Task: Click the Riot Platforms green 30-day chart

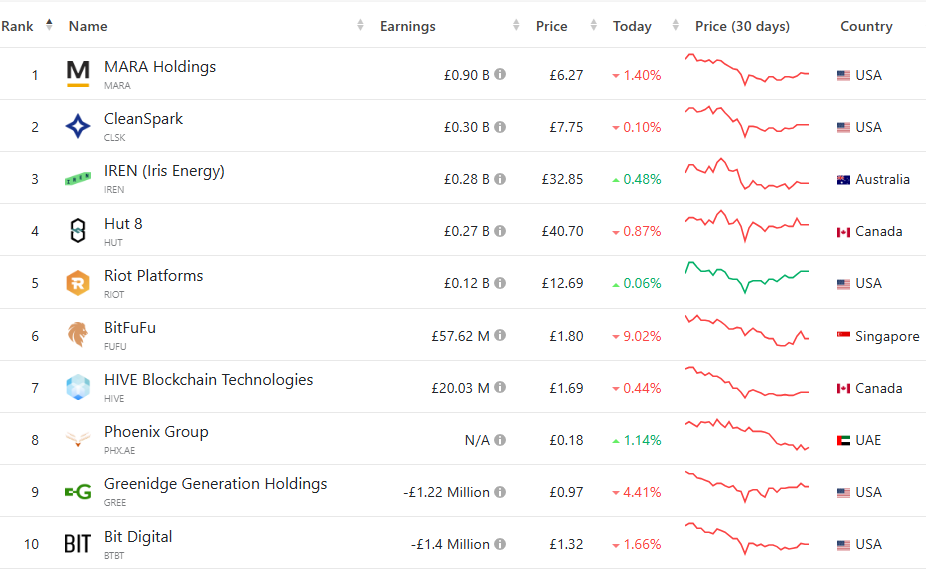Action: [x=747, y=276]
